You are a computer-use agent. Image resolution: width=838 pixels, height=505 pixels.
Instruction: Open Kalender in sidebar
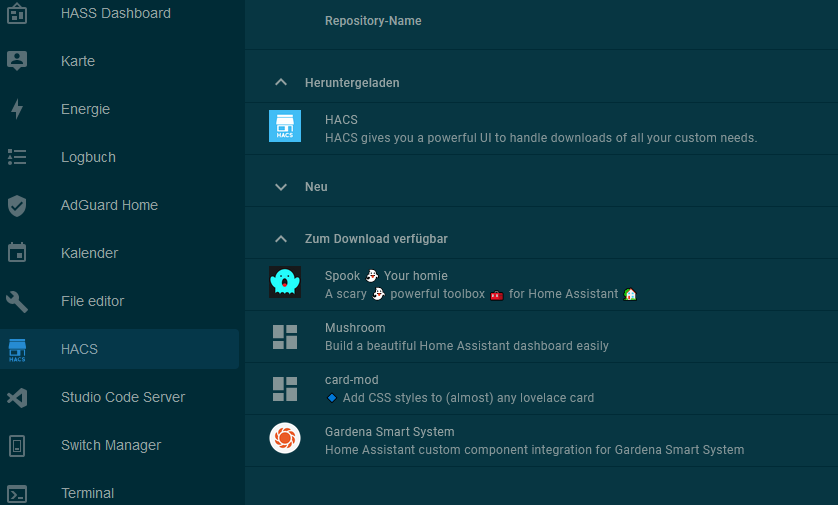pyautogui.click(x=89, y=253)
